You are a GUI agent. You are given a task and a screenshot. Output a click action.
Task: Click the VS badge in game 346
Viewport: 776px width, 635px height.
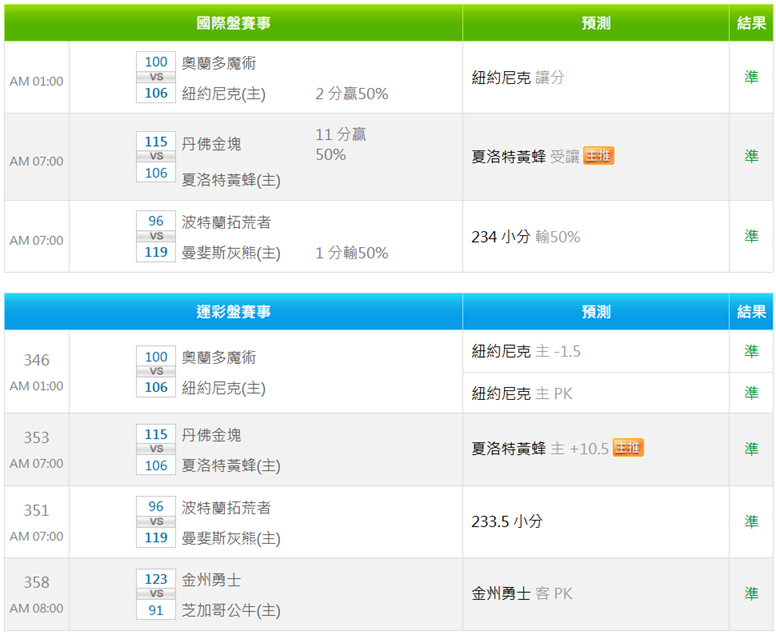156,371
